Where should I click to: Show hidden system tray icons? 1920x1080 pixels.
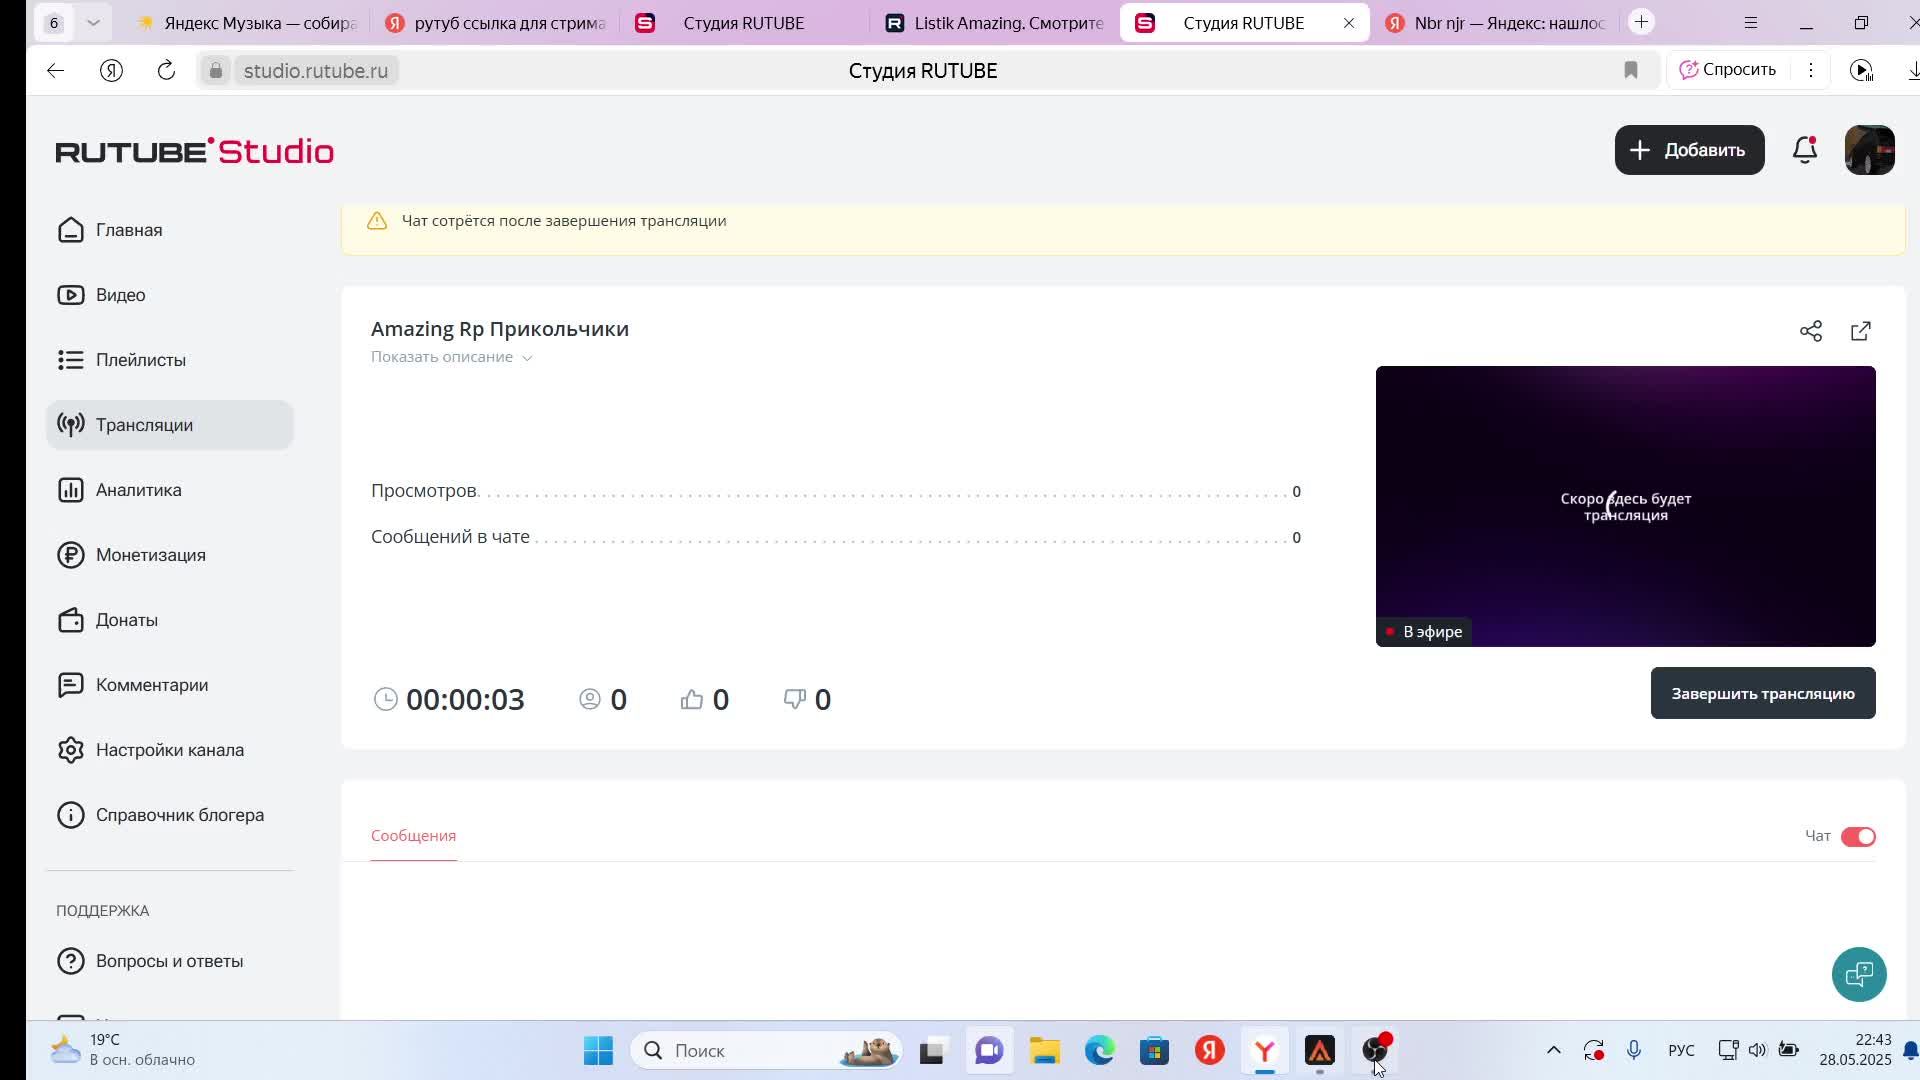coord(1553,1050)
